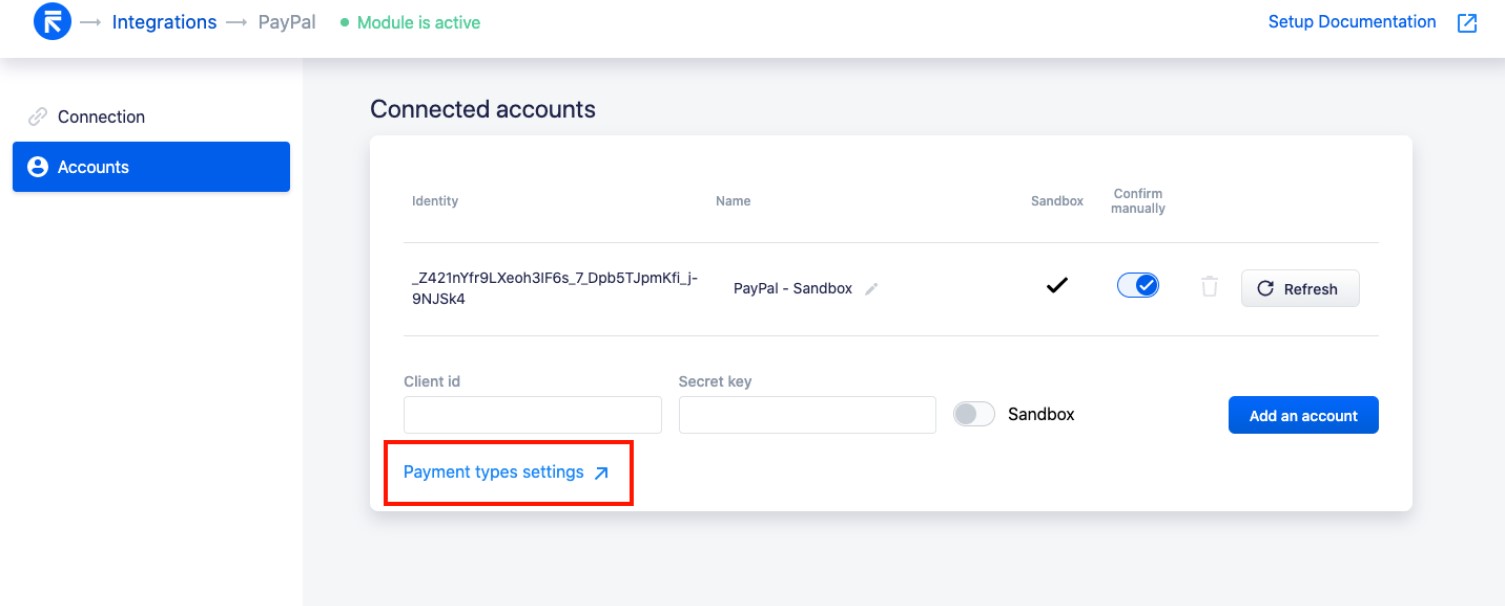
Task: Toggle off the Confirm manually switch
Action: [x=1138, y=286]
